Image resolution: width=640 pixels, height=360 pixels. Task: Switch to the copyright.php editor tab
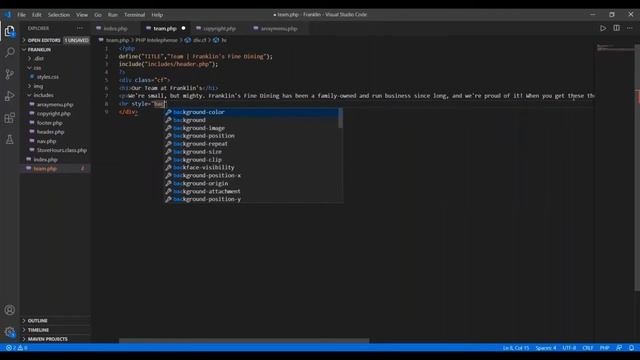[219, 29]
